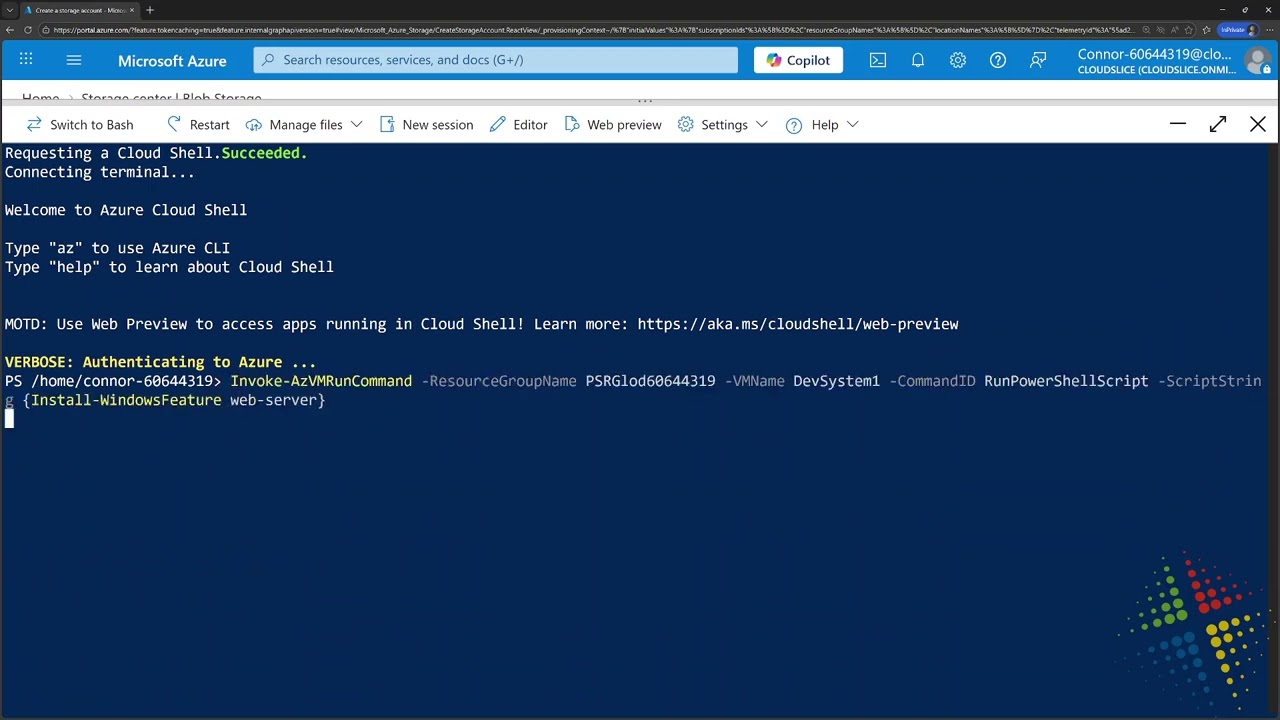Open portal settings gear
The image size is (1280, 720).
coord(958,60)
